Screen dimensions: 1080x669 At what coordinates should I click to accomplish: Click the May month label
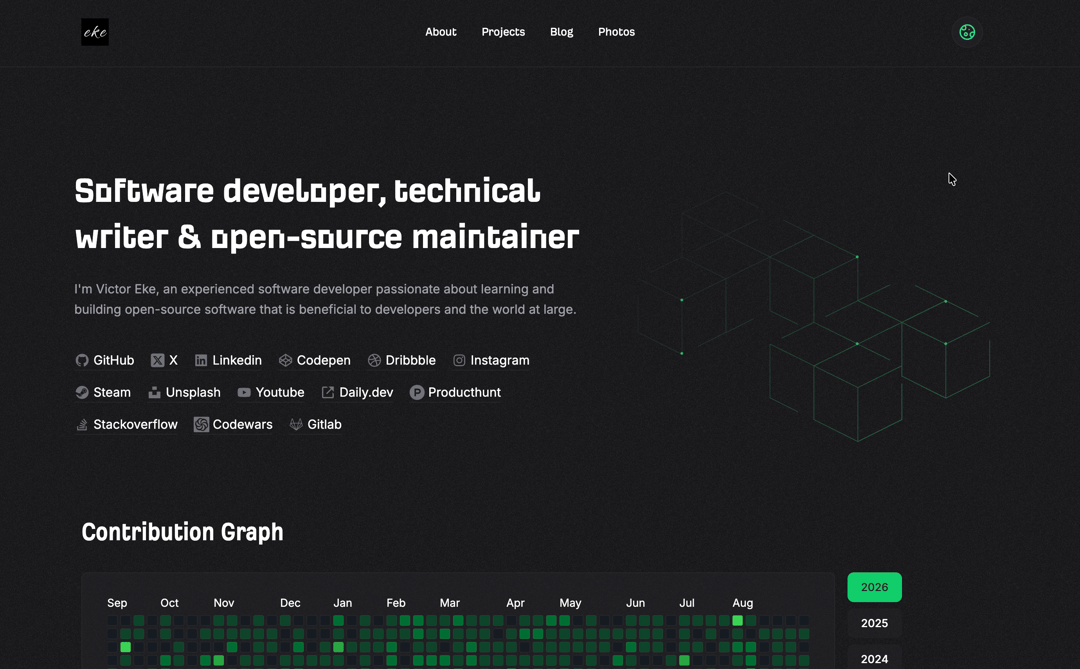[x=570, y=603]
